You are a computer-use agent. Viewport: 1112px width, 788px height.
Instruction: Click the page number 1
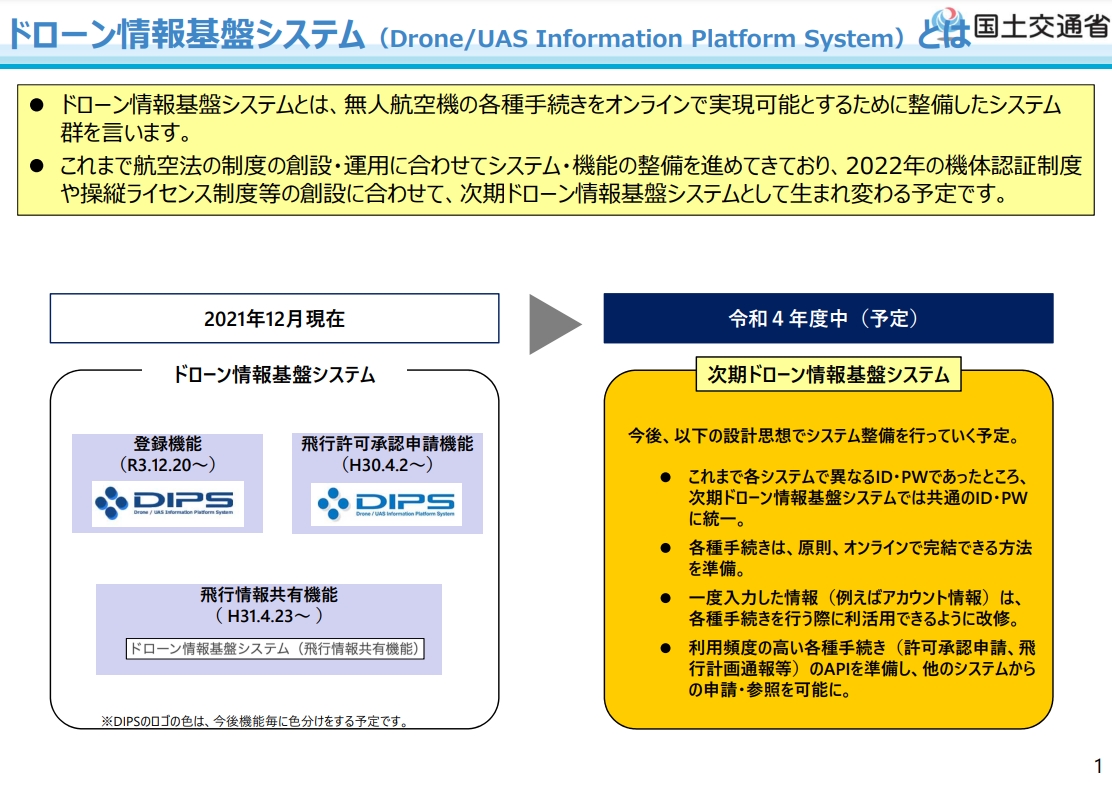tap(1098, 766)
